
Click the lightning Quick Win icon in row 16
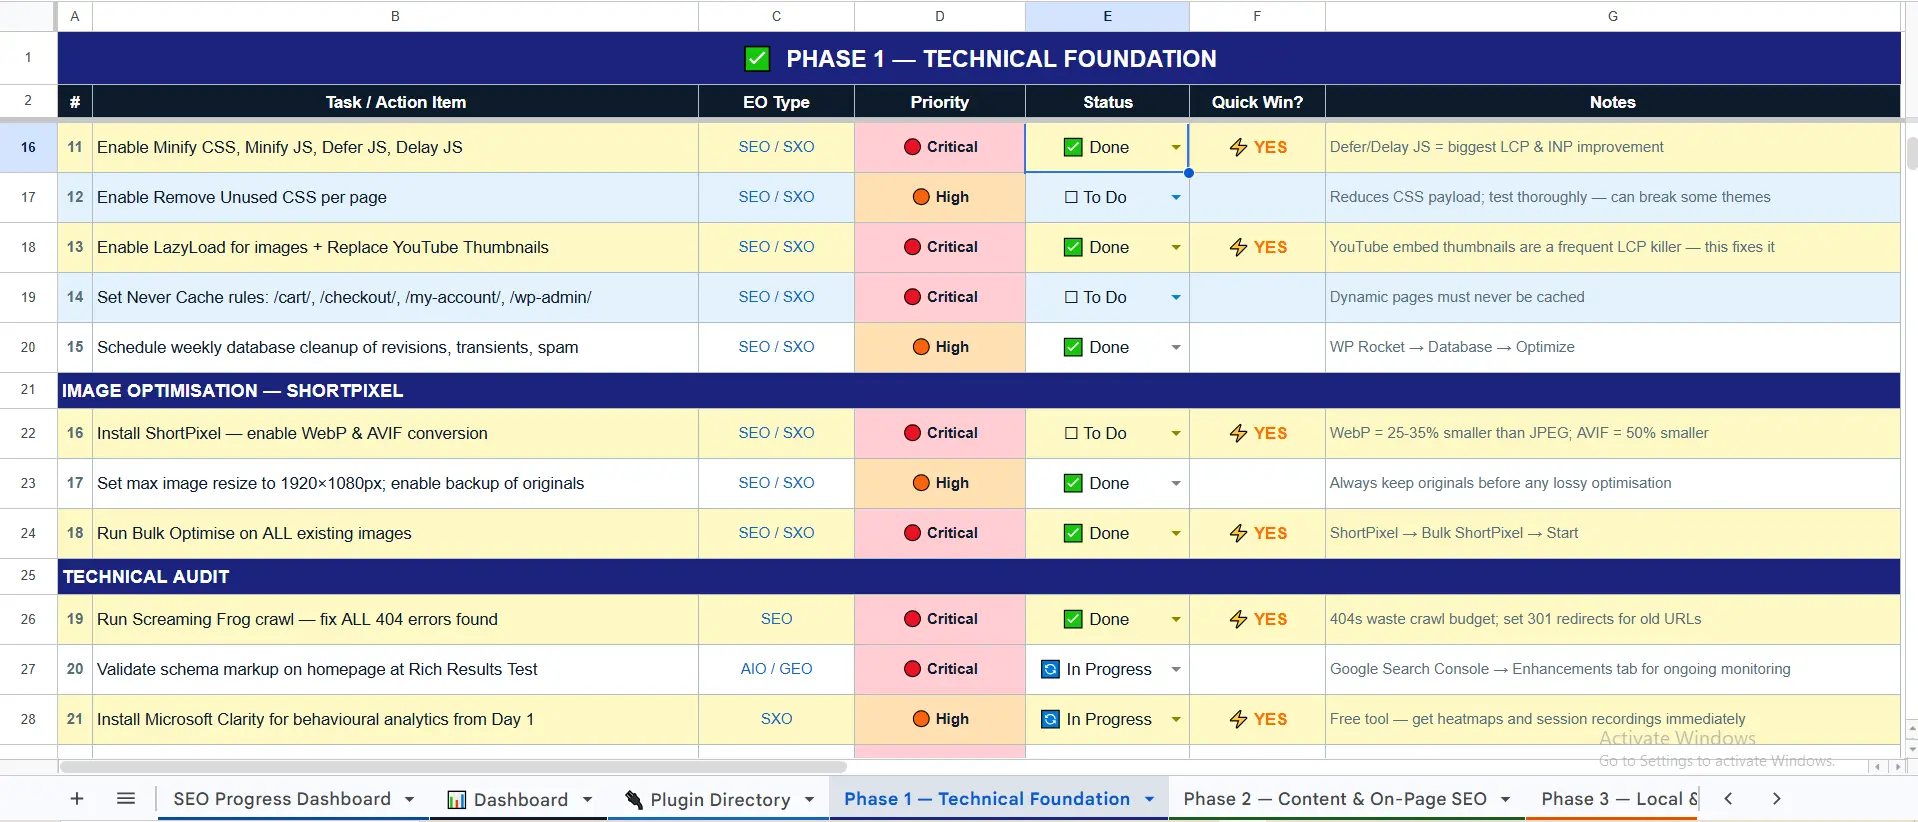(1238, 147)
